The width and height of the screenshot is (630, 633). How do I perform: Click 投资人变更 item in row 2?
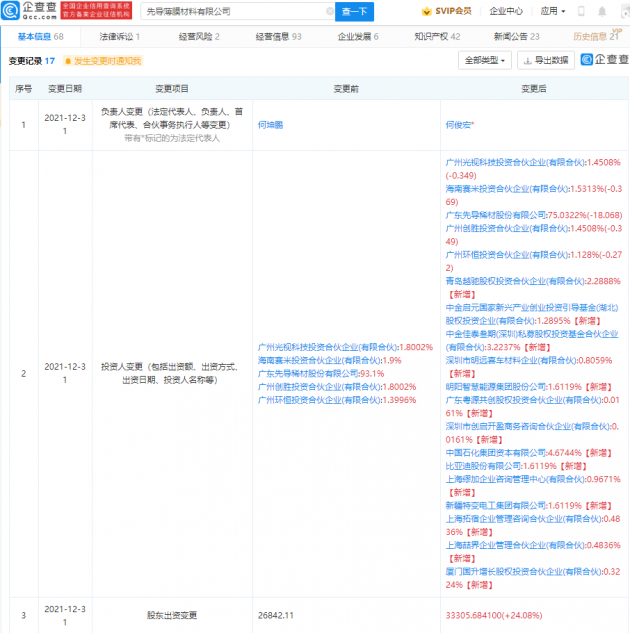(170, 373)
